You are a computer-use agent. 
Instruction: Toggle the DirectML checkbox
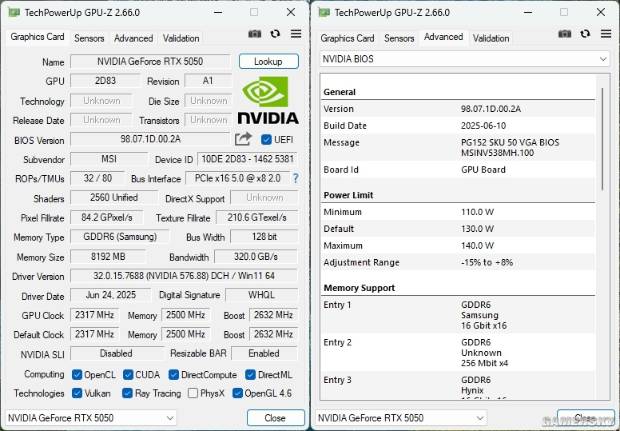point(250,374)
